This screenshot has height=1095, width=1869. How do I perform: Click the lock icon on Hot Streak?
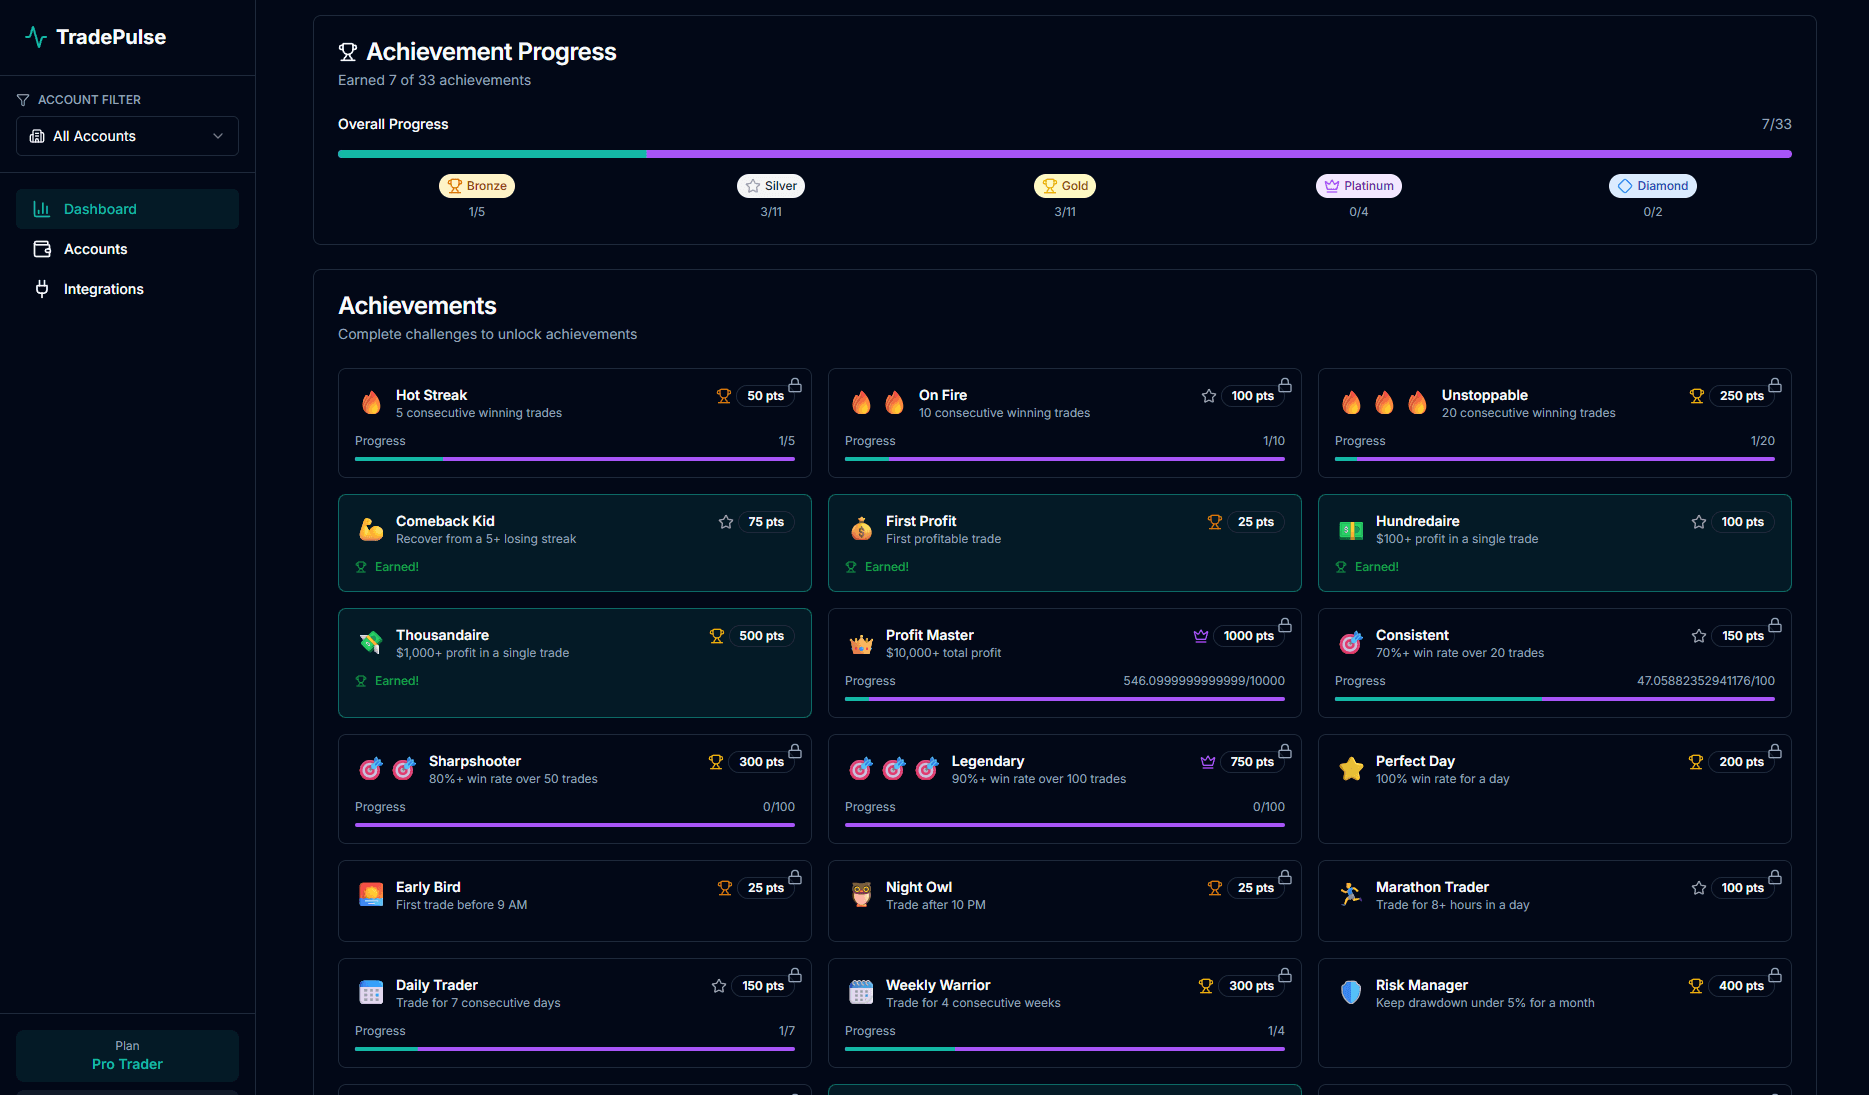point(795,385)
